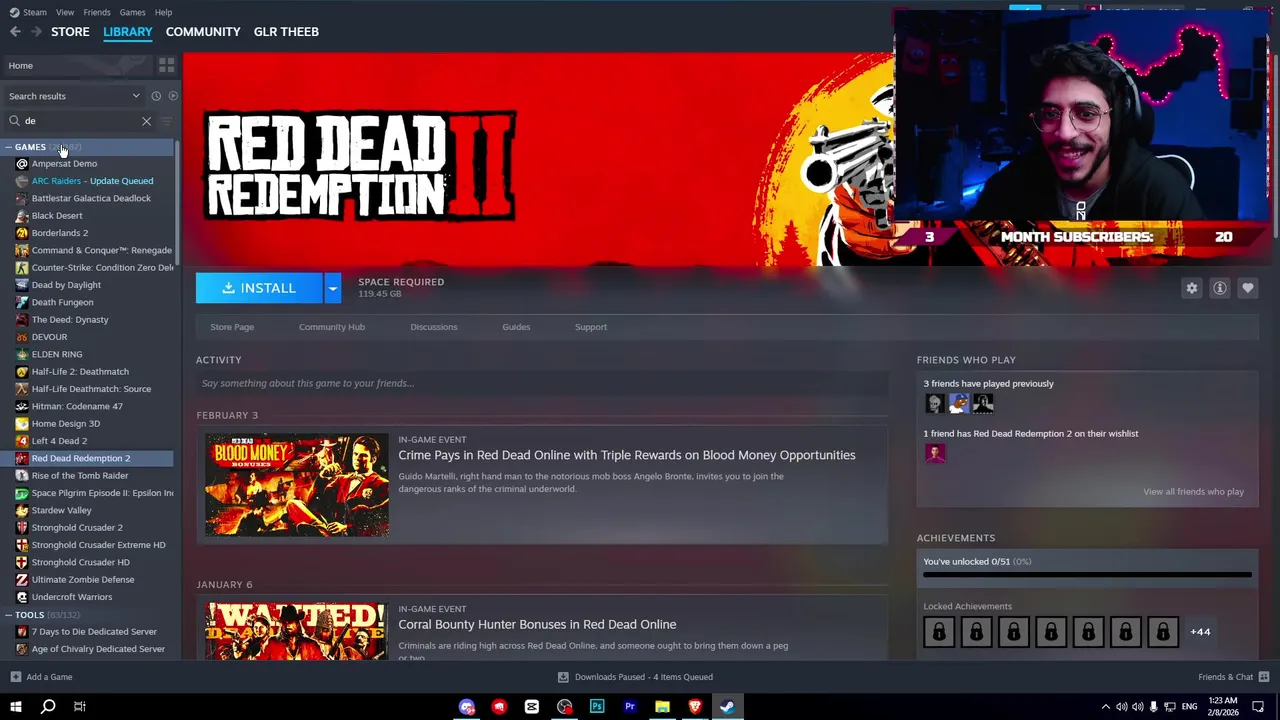This screenshot has height=720, width=1280.
Task: Click the achievements progress bar
Action: (1087, 575)
